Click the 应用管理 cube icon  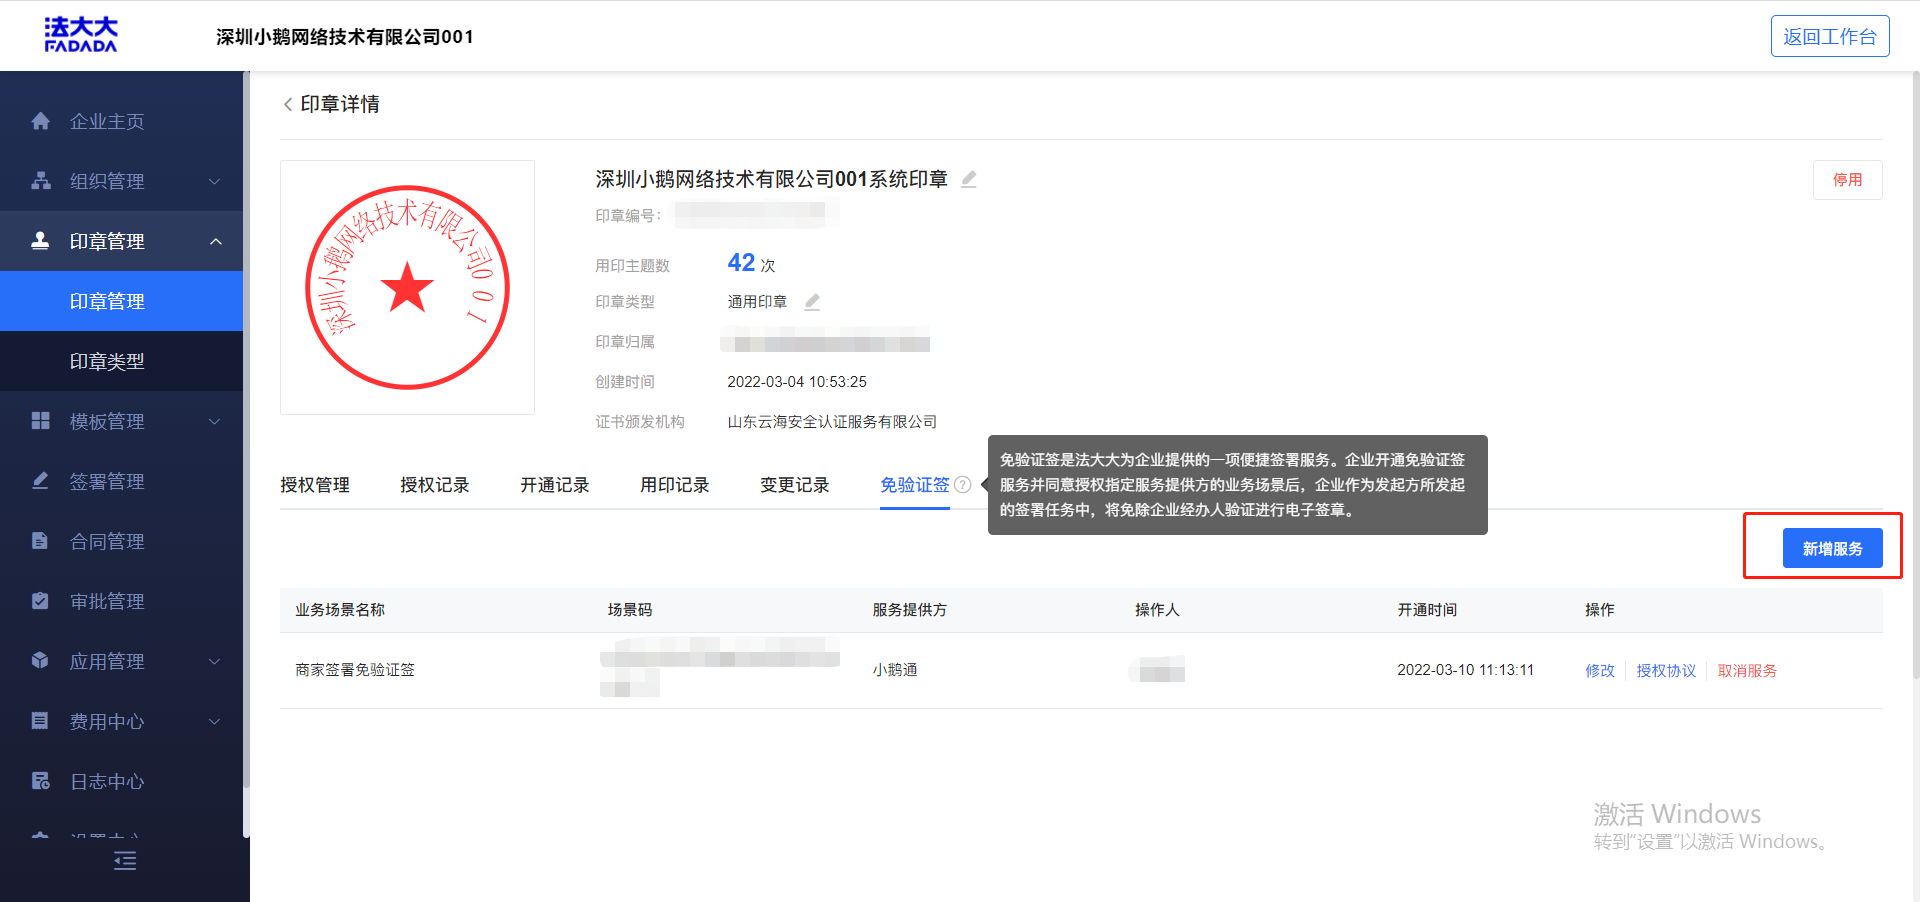(40, 661)
